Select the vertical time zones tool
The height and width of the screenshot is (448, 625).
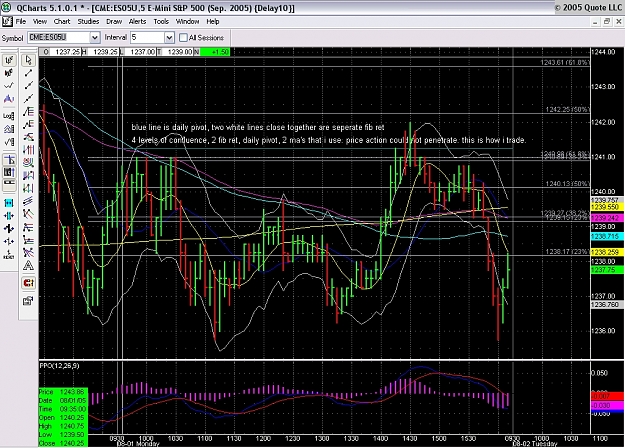tap(28, 150)
